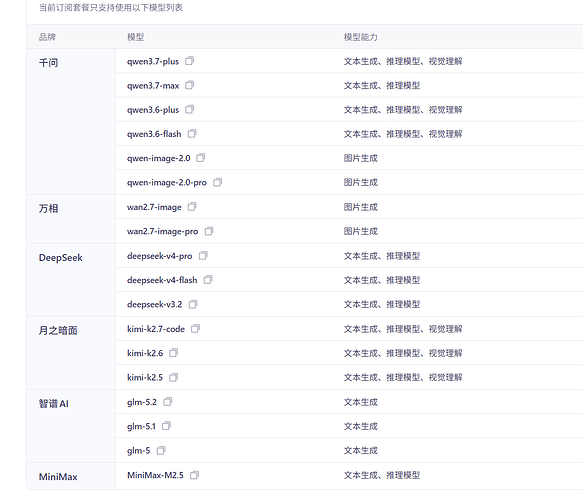Click the qwen3.7-max model text
The height and width of the screenshot is (500, 583).
(x=153, y=86)
